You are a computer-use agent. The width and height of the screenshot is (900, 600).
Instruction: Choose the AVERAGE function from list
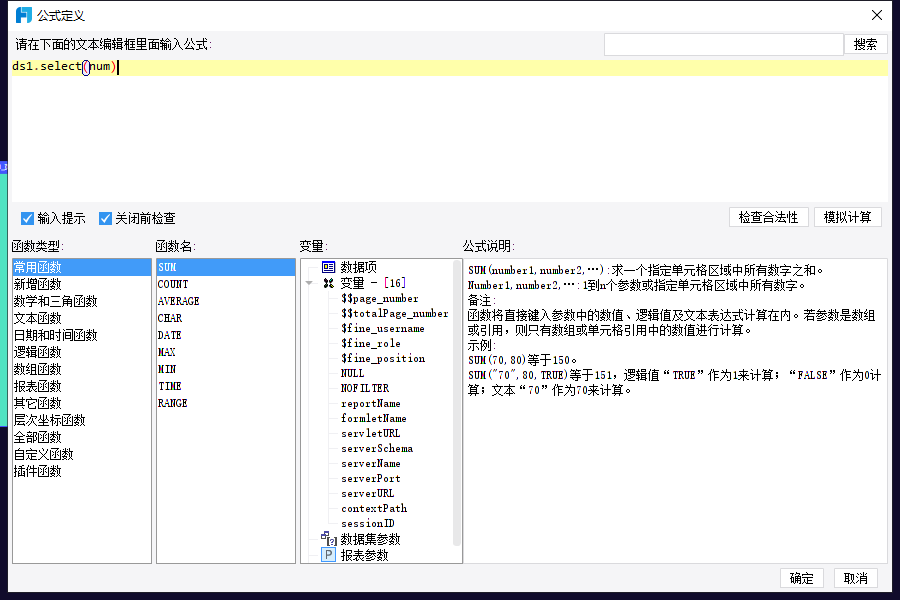coord(178,301)
